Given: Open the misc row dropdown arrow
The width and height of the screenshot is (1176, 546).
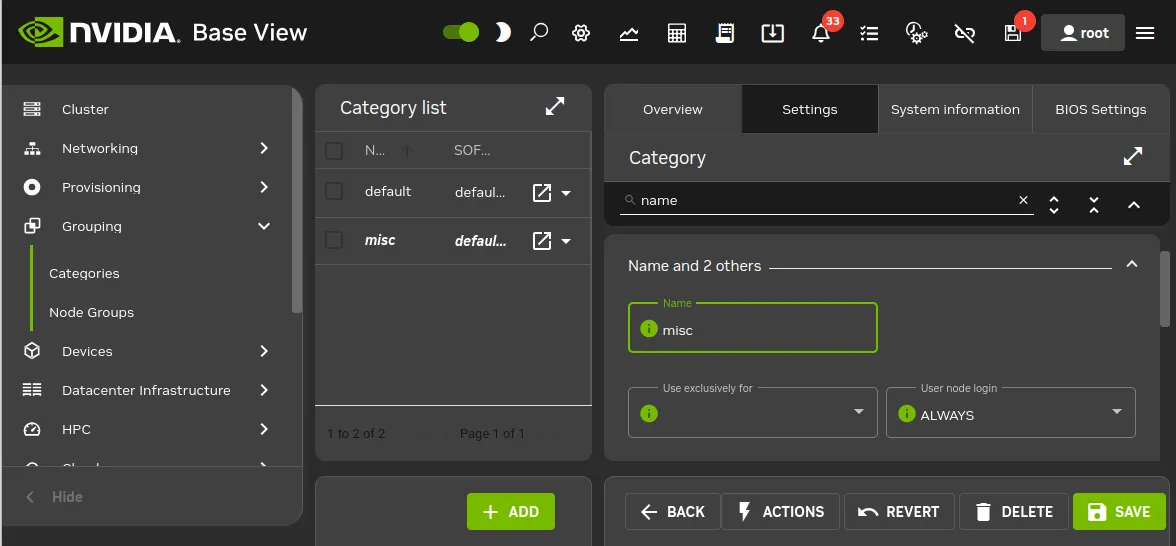Looking at the screenshot, I should pos(566,242).
